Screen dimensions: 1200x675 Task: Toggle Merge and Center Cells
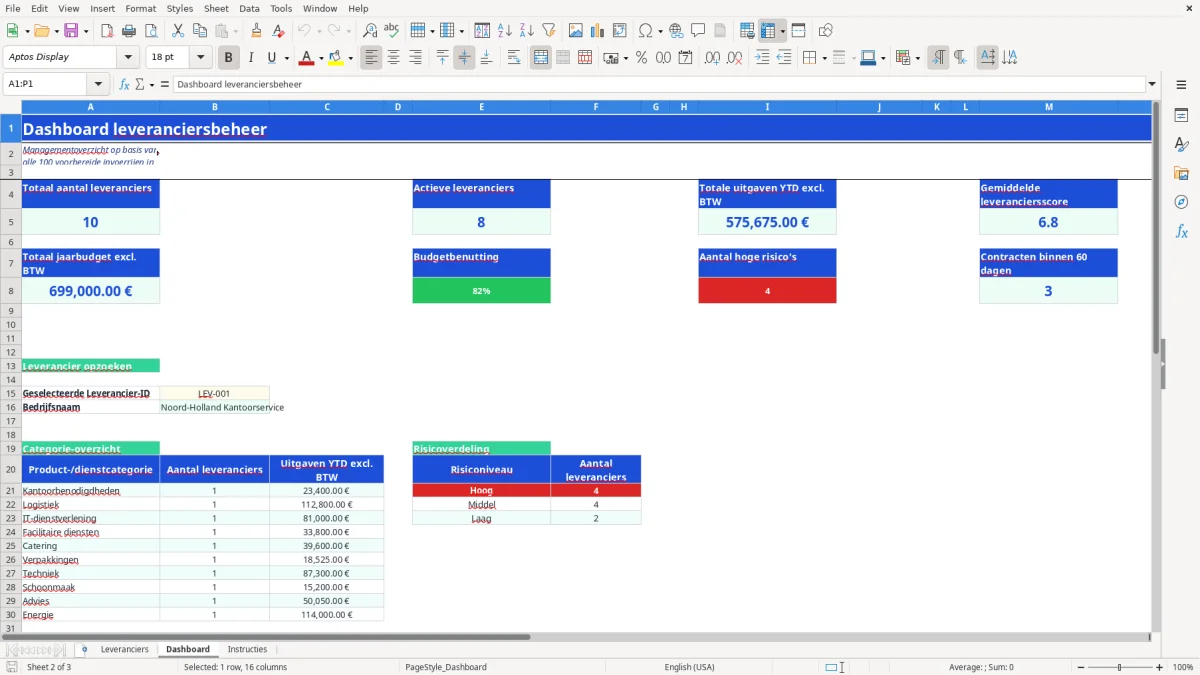[x=541, y=58]
